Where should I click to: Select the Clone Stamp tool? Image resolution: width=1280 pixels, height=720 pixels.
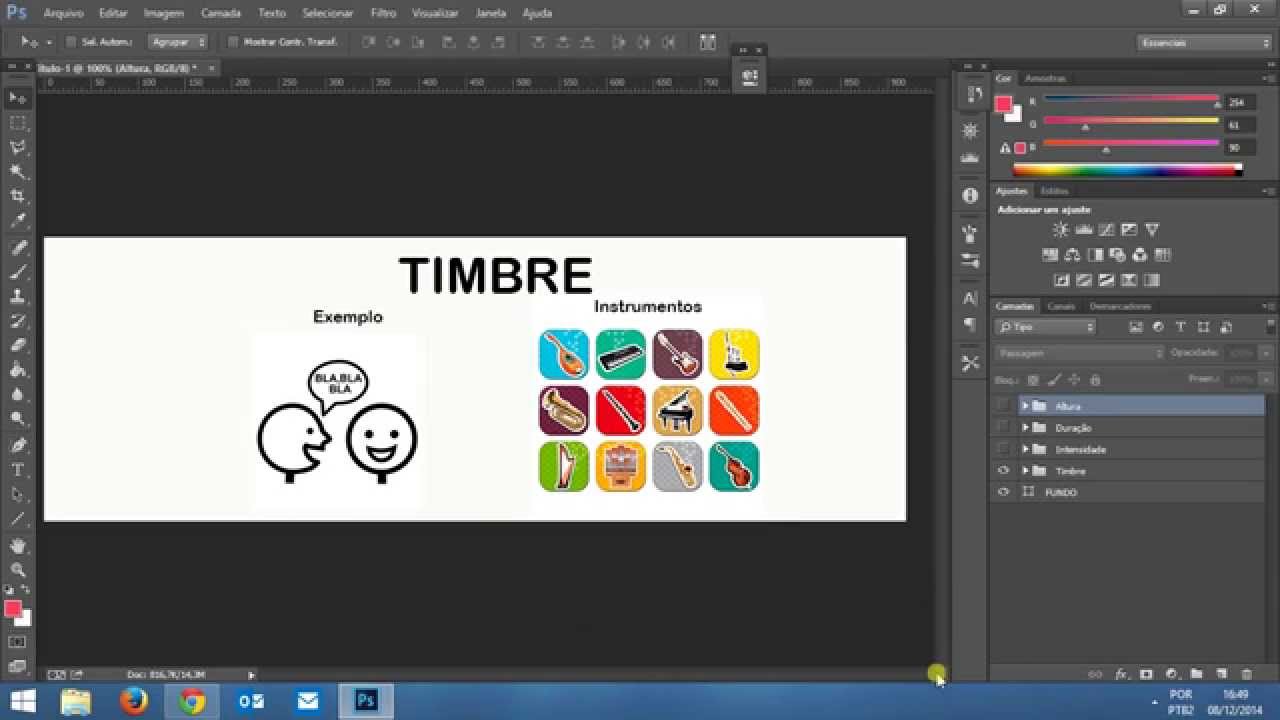[18, 296]
